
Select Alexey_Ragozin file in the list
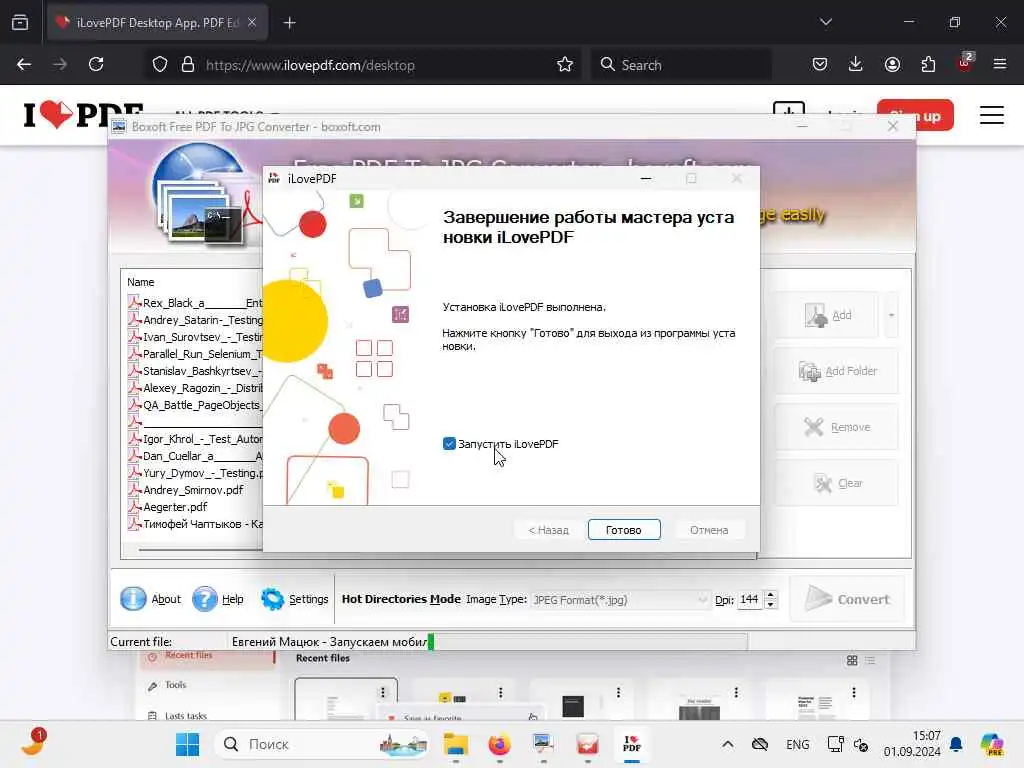tap(196, 388)
